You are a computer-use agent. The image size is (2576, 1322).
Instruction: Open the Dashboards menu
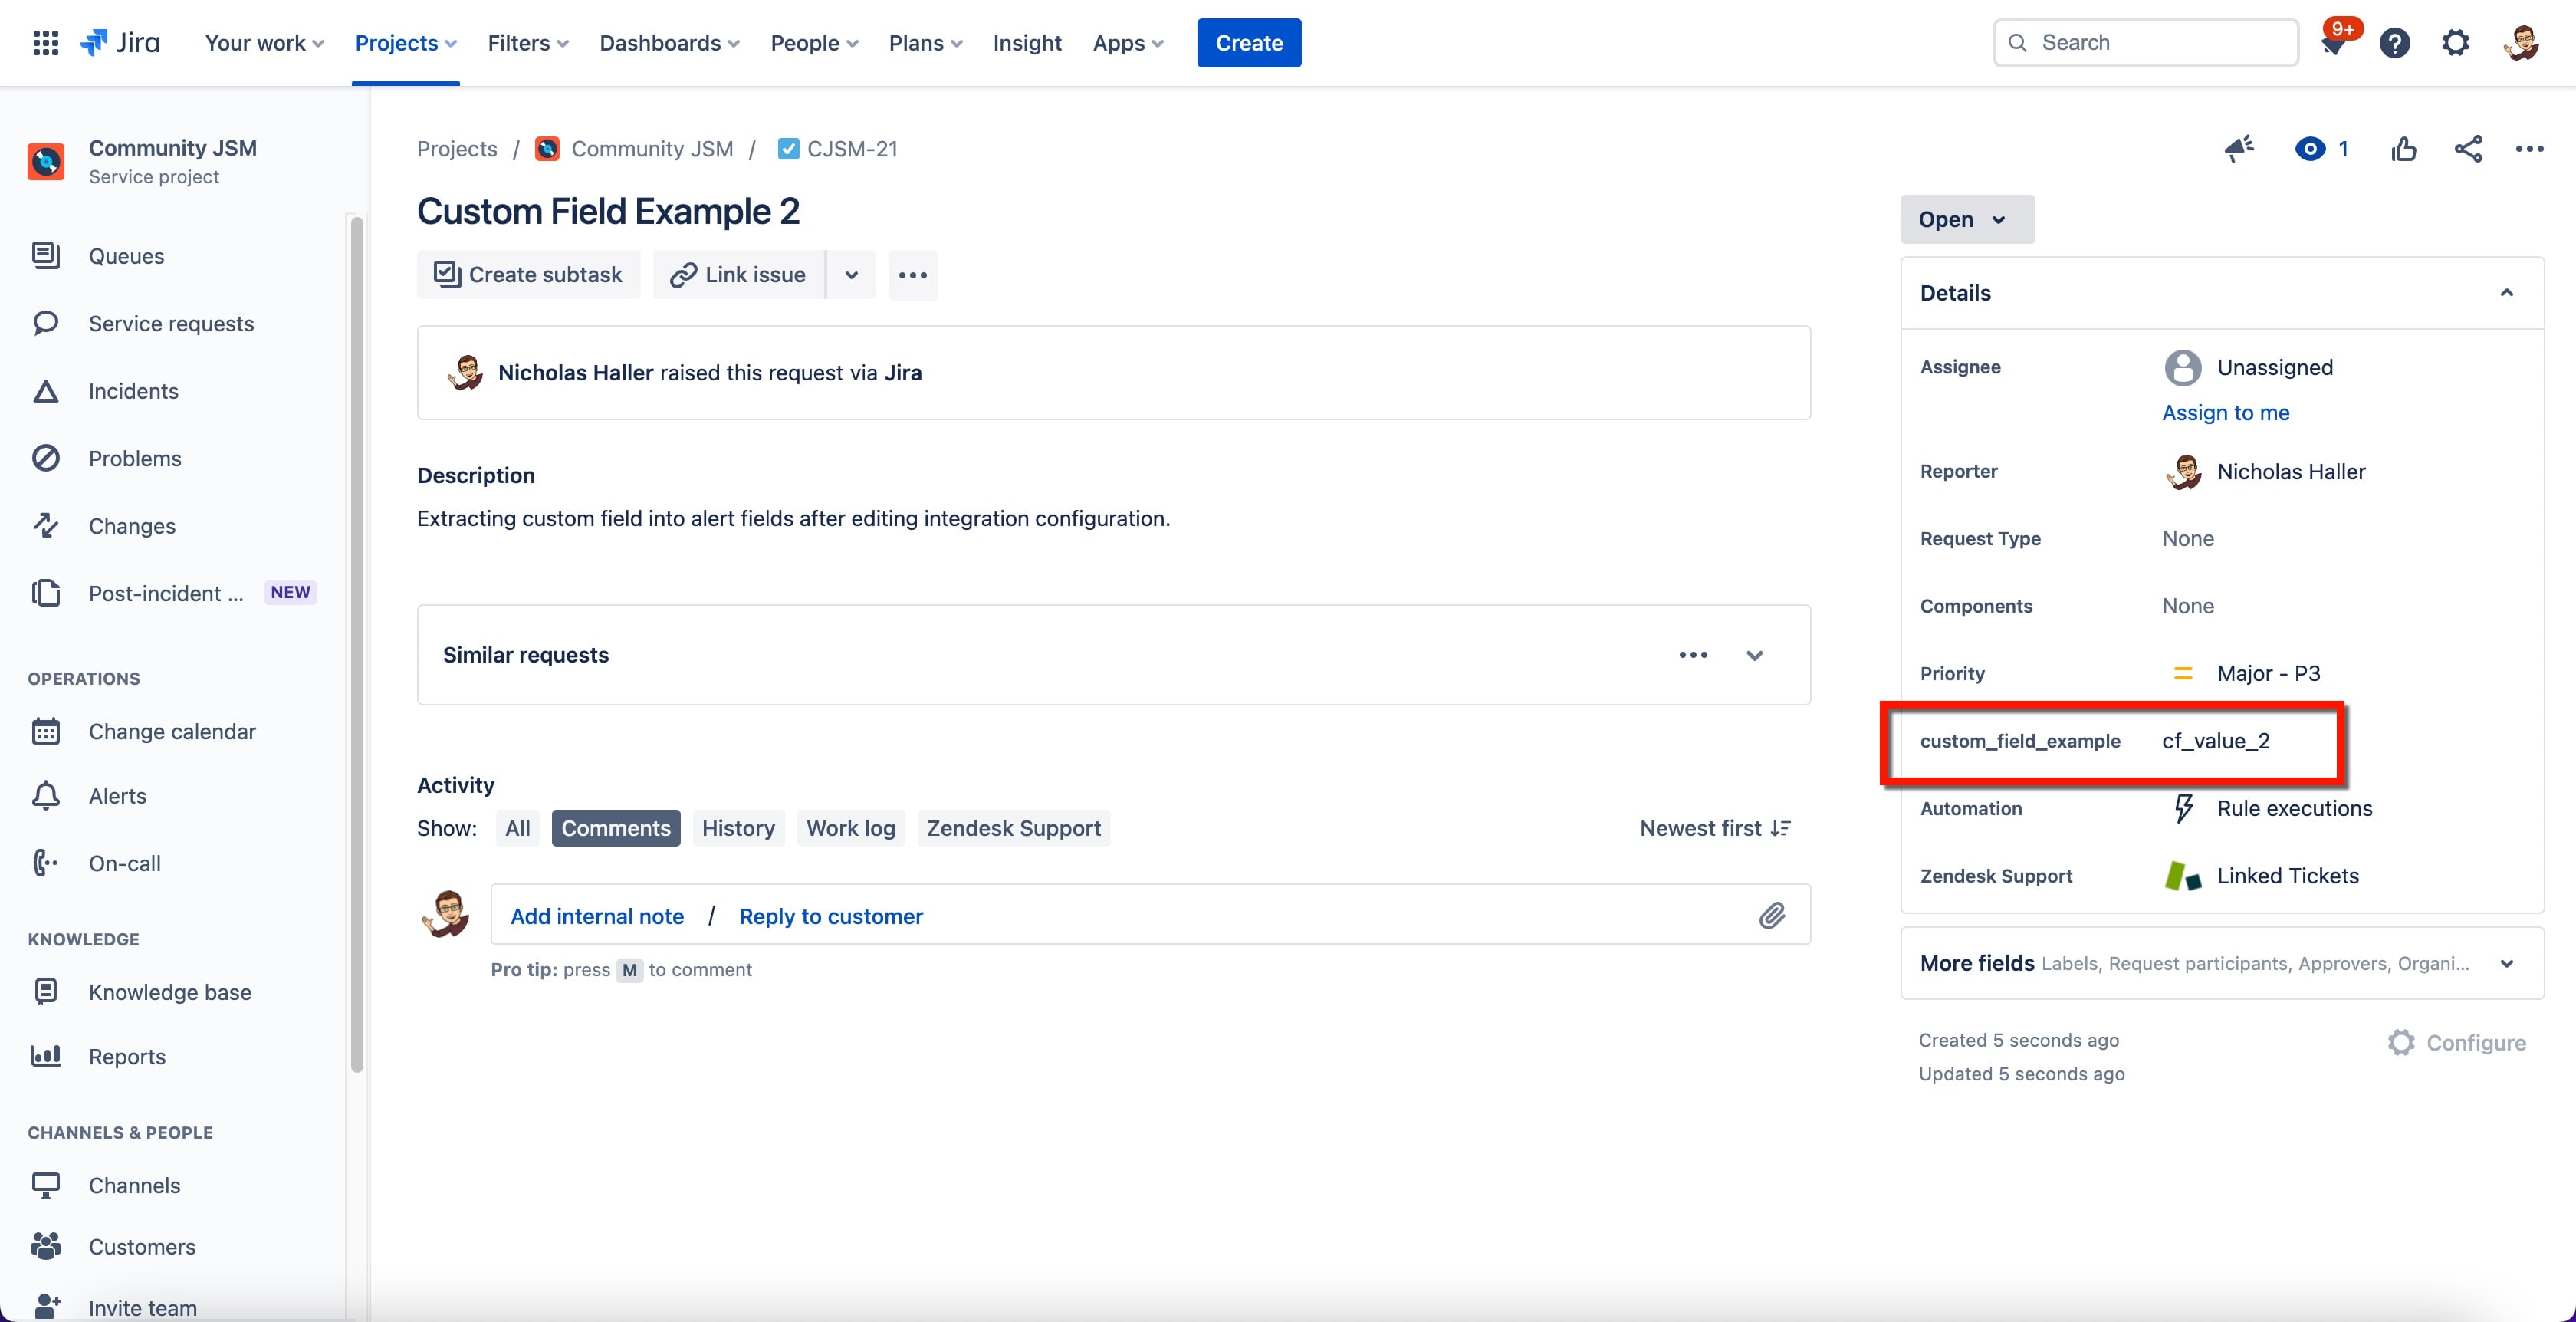pyautogui.click(x=669, y=43)
